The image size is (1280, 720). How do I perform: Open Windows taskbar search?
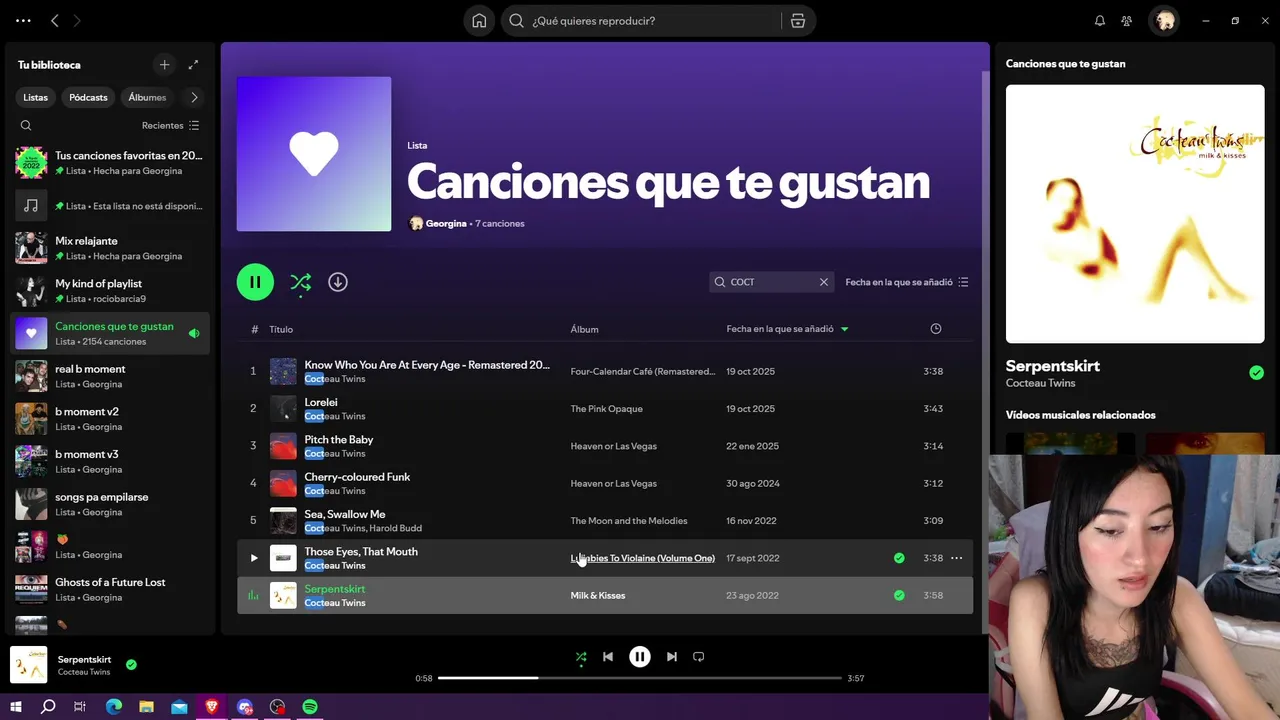coord(48,707)
